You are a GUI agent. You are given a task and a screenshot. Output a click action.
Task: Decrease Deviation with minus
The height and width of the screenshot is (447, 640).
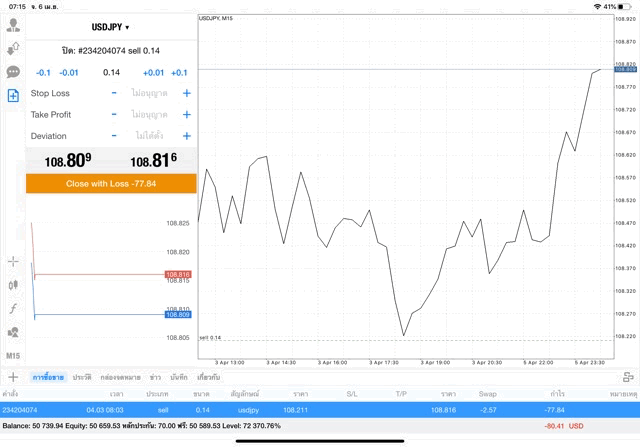[114, 136]
